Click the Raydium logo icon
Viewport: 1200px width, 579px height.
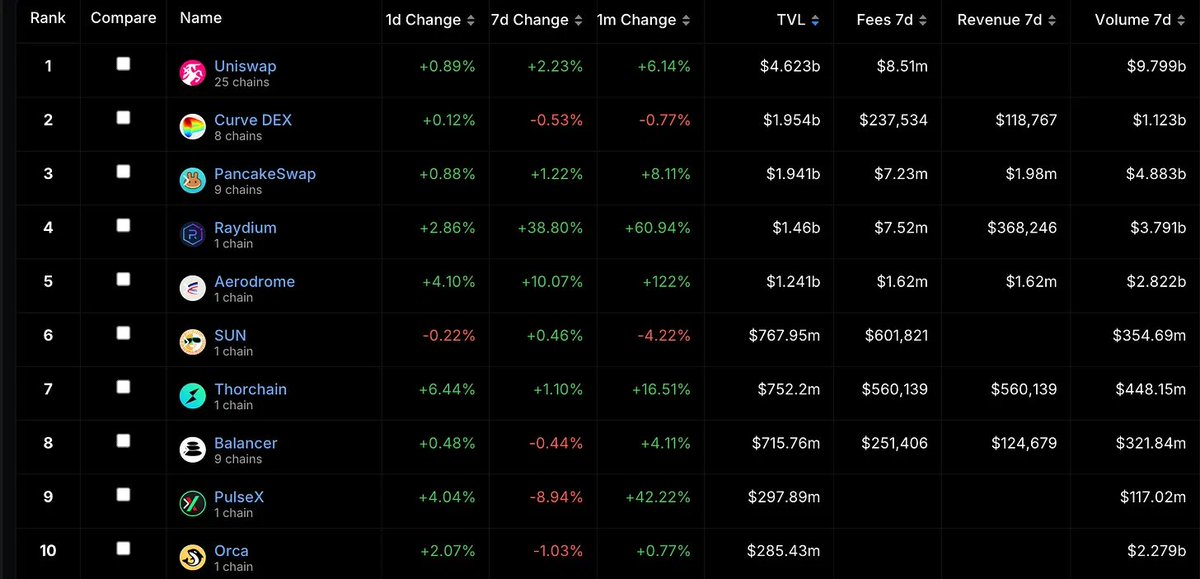click(x=193, y=235)
